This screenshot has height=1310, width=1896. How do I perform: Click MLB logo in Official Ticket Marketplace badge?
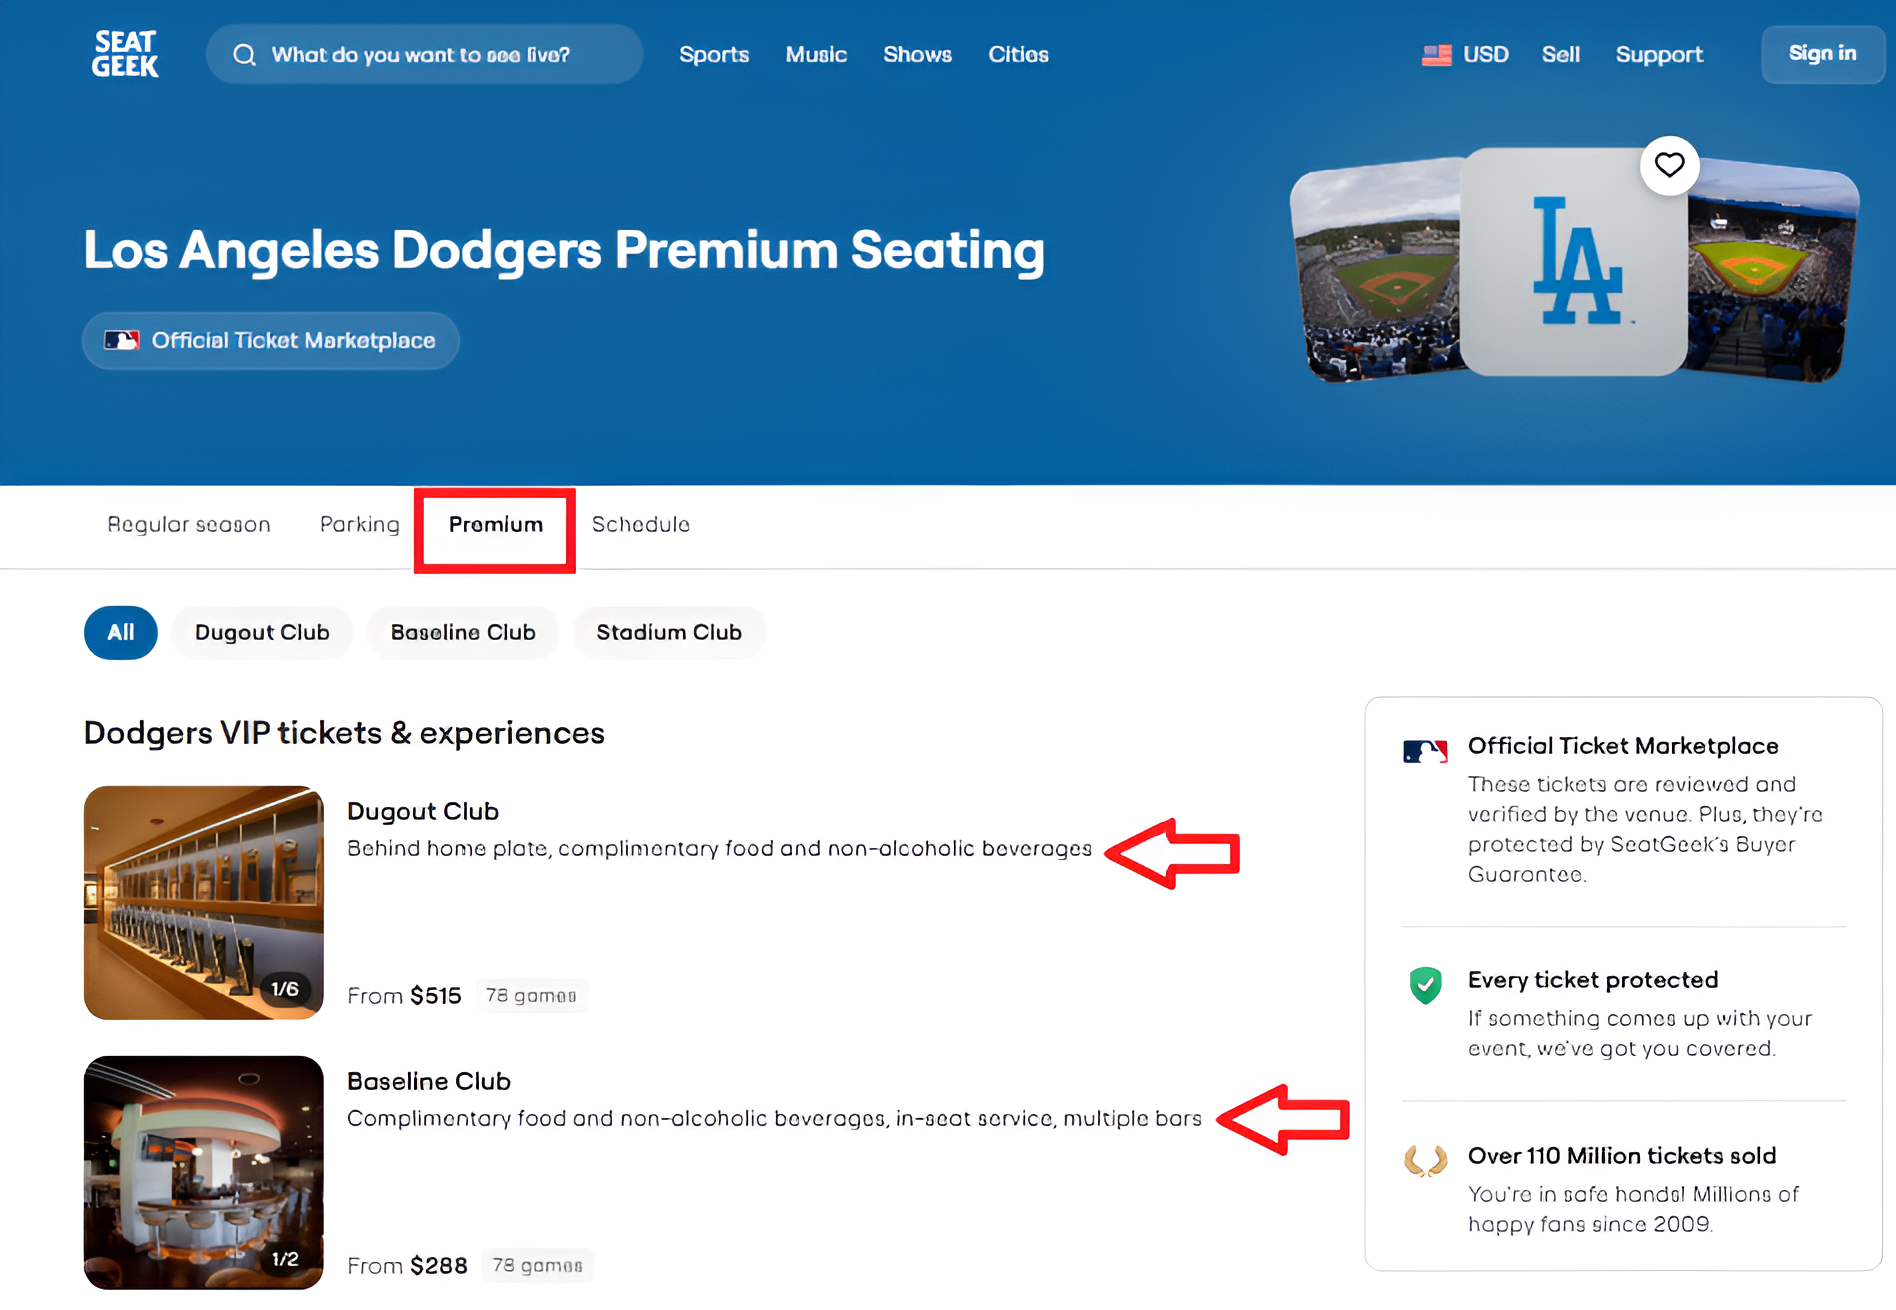click(x=122, y=341)
